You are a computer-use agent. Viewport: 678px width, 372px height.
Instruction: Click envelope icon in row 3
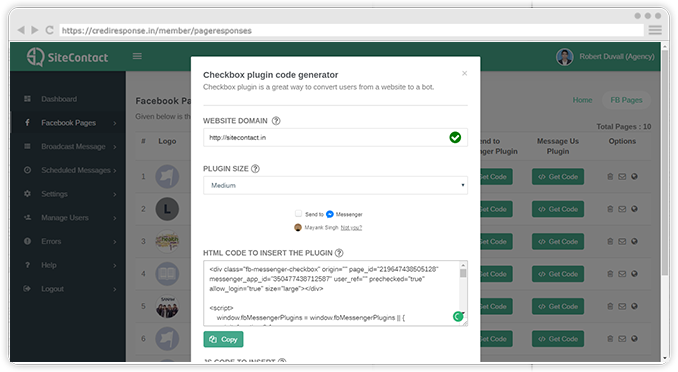(x=622, y=241)
